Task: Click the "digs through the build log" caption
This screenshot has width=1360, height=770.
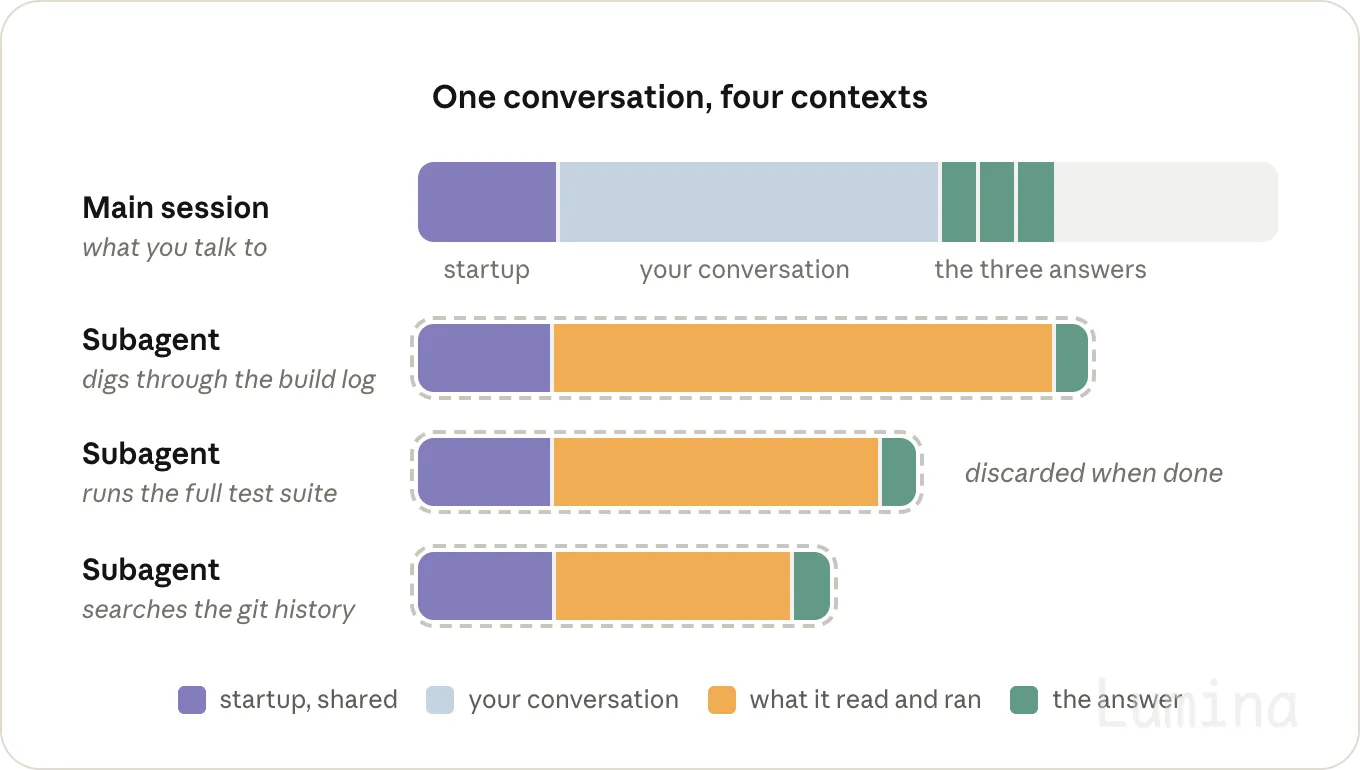Action: pos(229,380)
